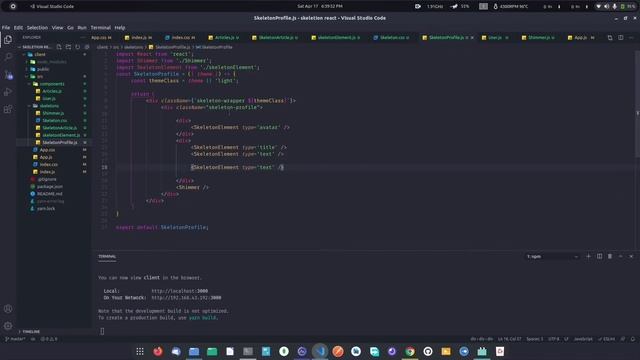Click the line and column indicator

[509, 339]
